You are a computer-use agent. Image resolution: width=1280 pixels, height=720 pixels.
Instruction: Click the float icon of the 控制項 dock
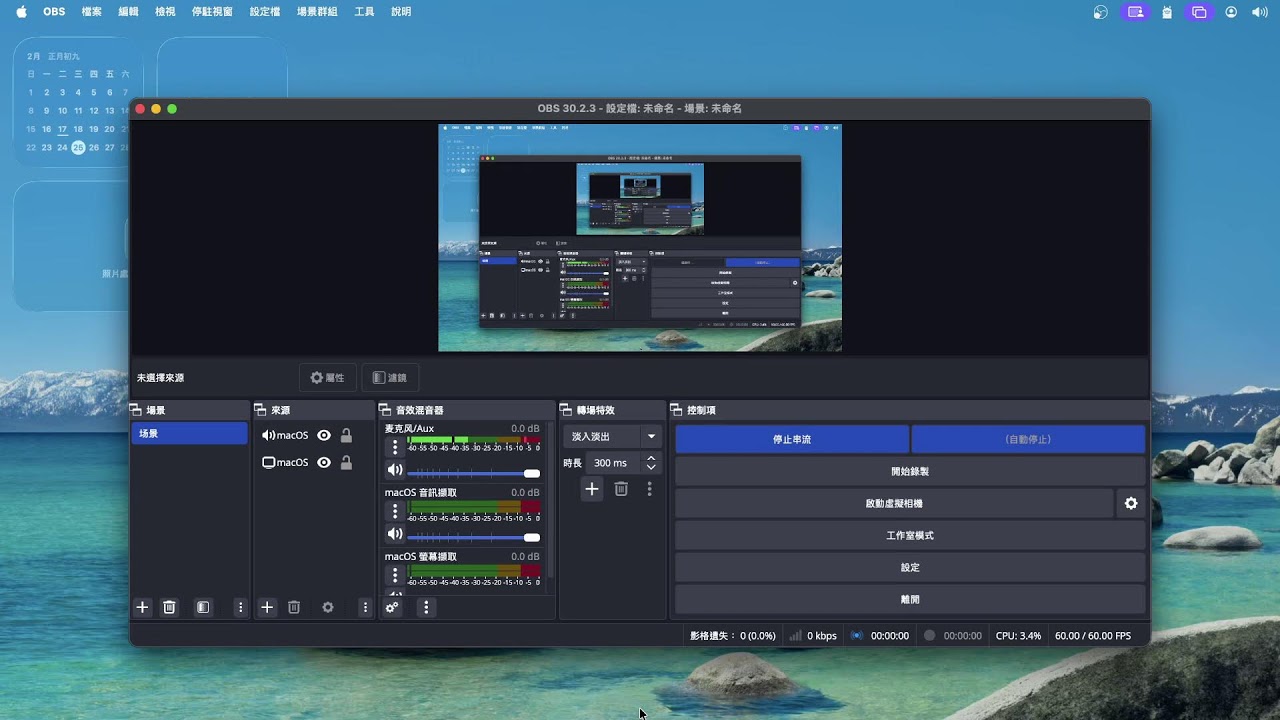[x=676, y=410]
